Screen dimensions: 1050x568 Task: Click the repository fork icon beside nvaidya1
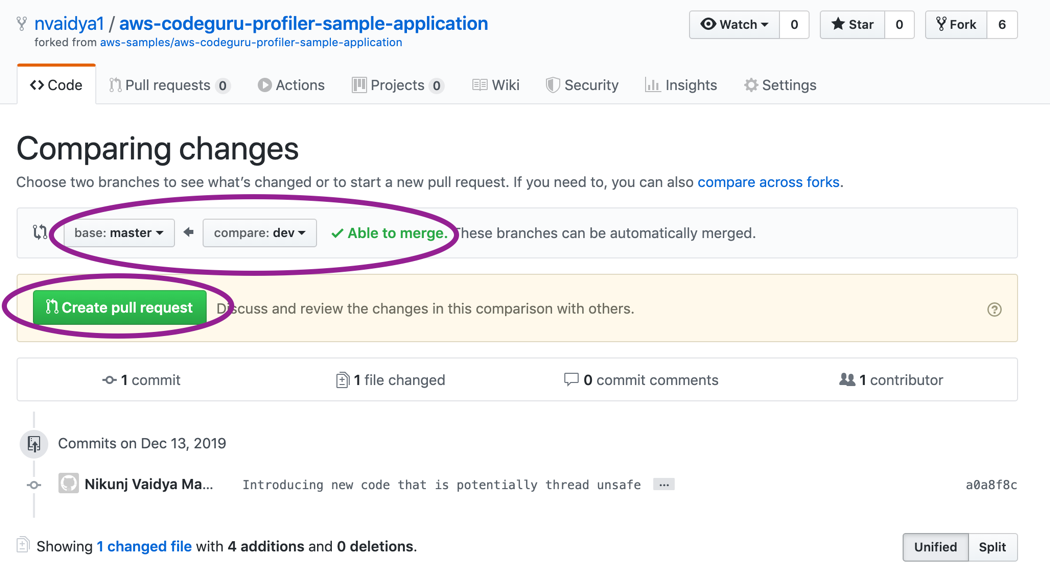coord(22,24)
